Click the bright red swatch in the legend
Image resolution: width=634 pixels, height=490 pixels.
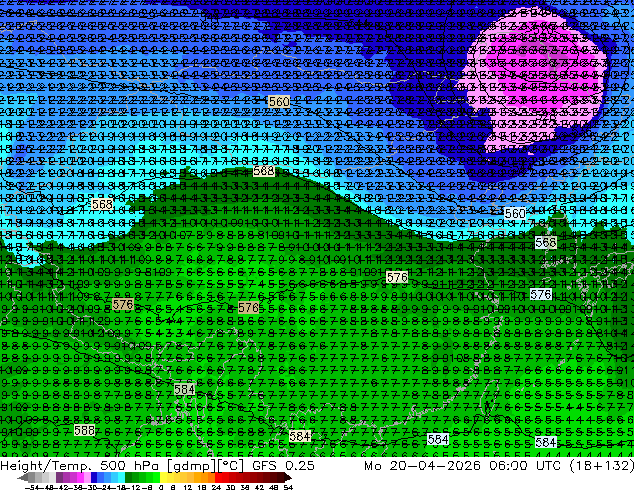(218, 477)
